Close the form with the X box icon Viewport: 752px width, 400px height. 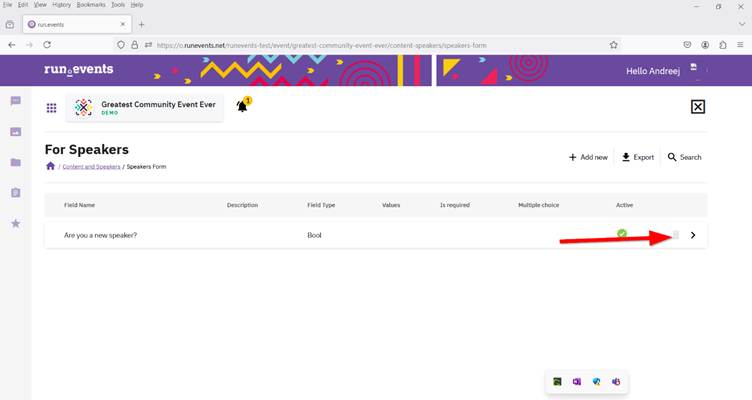point(698,107)
